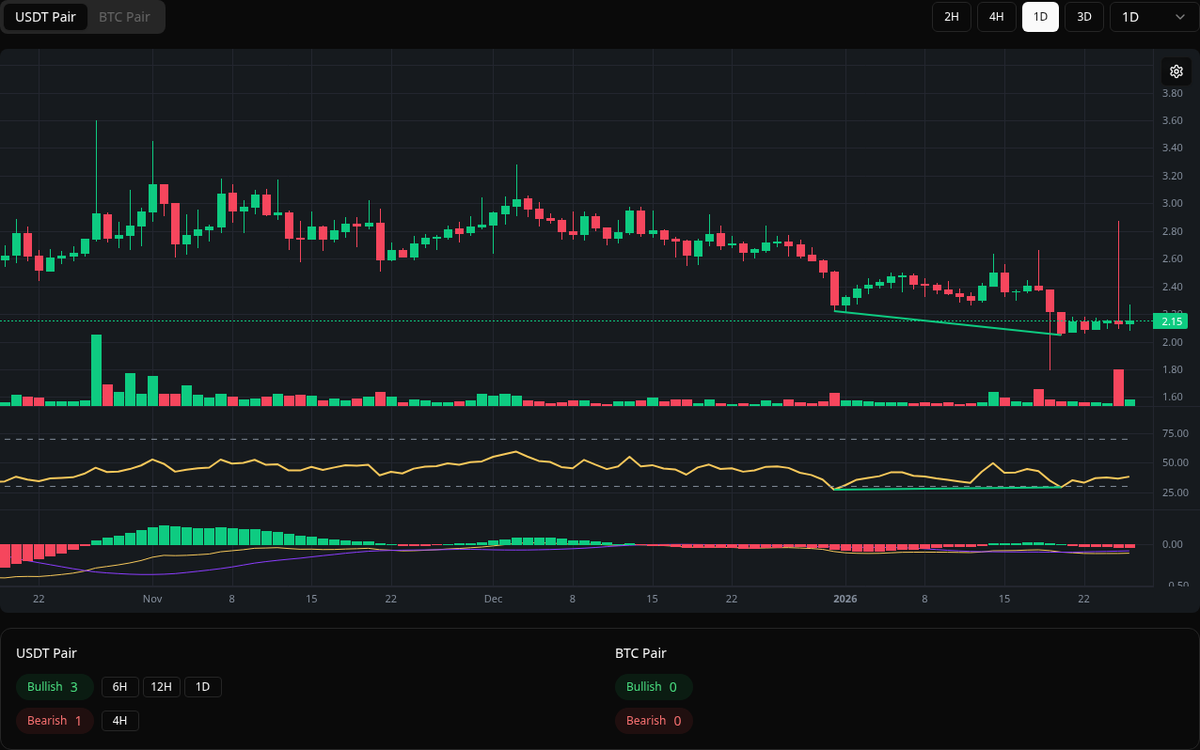Select the 6H bullish divergence chip
This screenshot has width=1200, height=750.
(120, 687)
